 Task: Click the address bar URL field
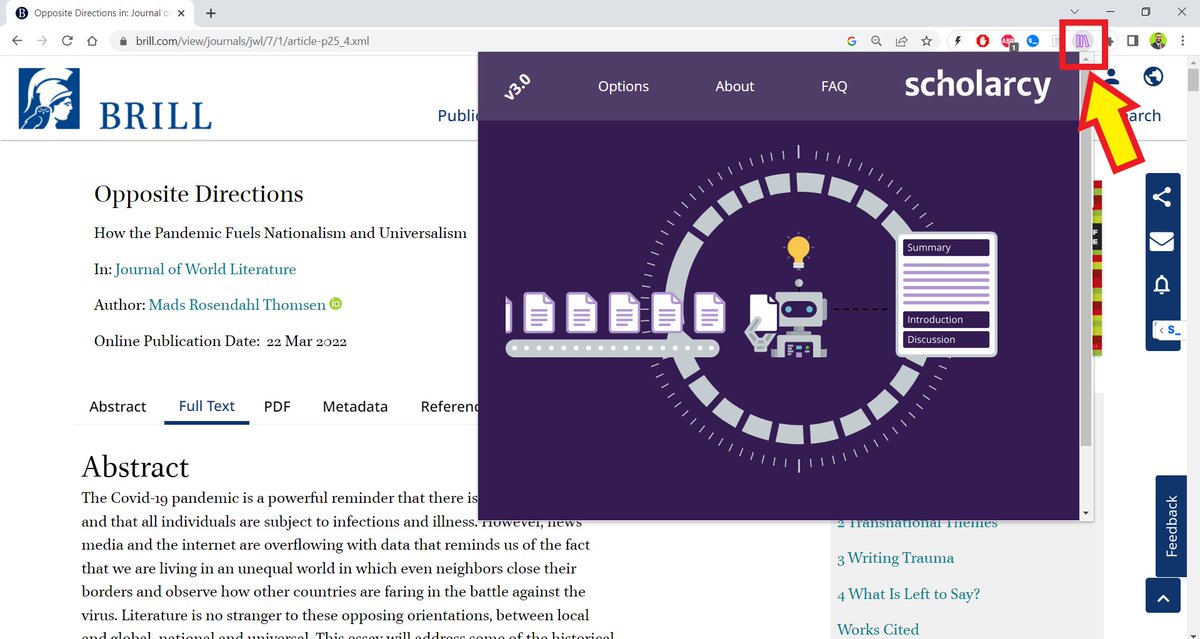tap(480, 41)
